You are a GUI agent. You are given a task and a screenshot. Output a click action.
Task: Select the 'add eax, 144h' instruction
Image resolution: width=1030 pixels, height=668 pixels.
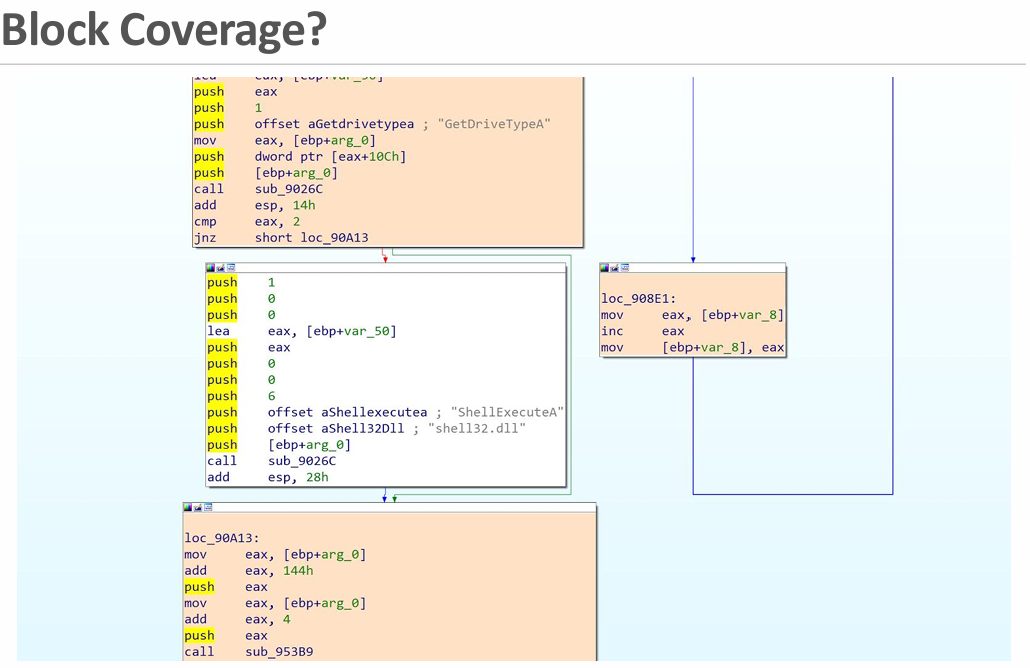(x=248, y=571)
